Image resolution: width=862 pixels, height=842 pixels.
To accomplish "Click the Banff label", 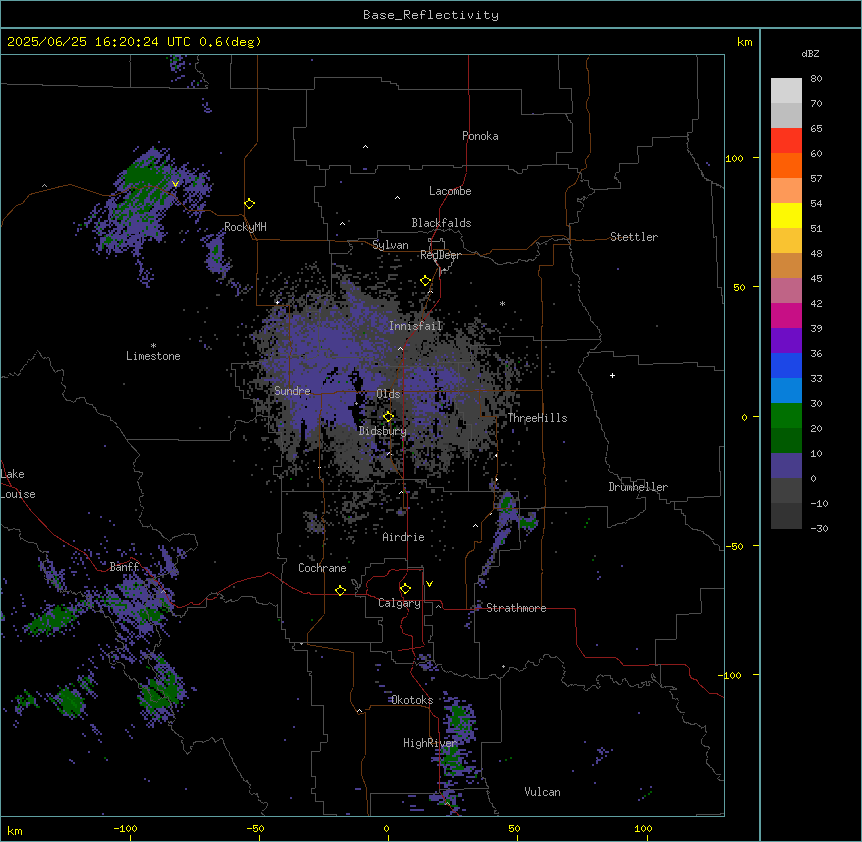I will pyautogui.click(x=124, y=567).
